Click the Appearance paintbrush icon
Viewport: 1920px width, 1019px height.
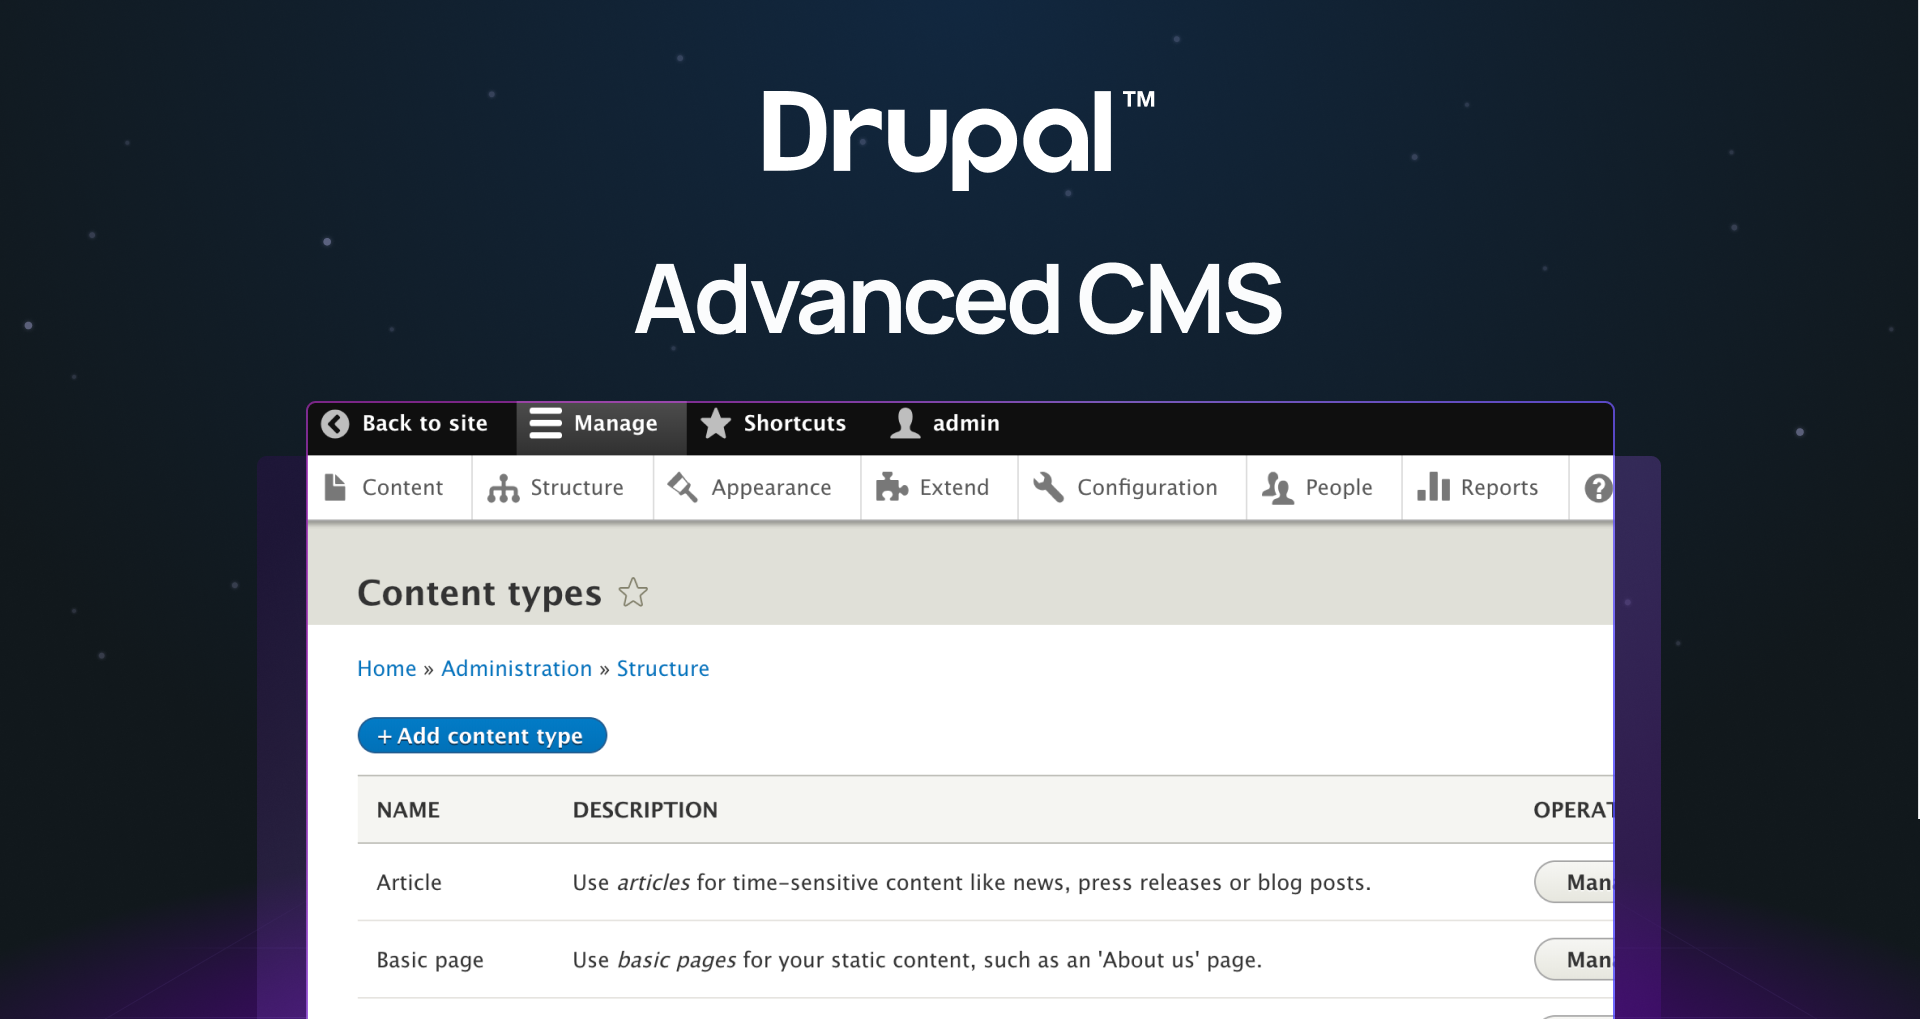pyautogui.click(x=683, y=487)
